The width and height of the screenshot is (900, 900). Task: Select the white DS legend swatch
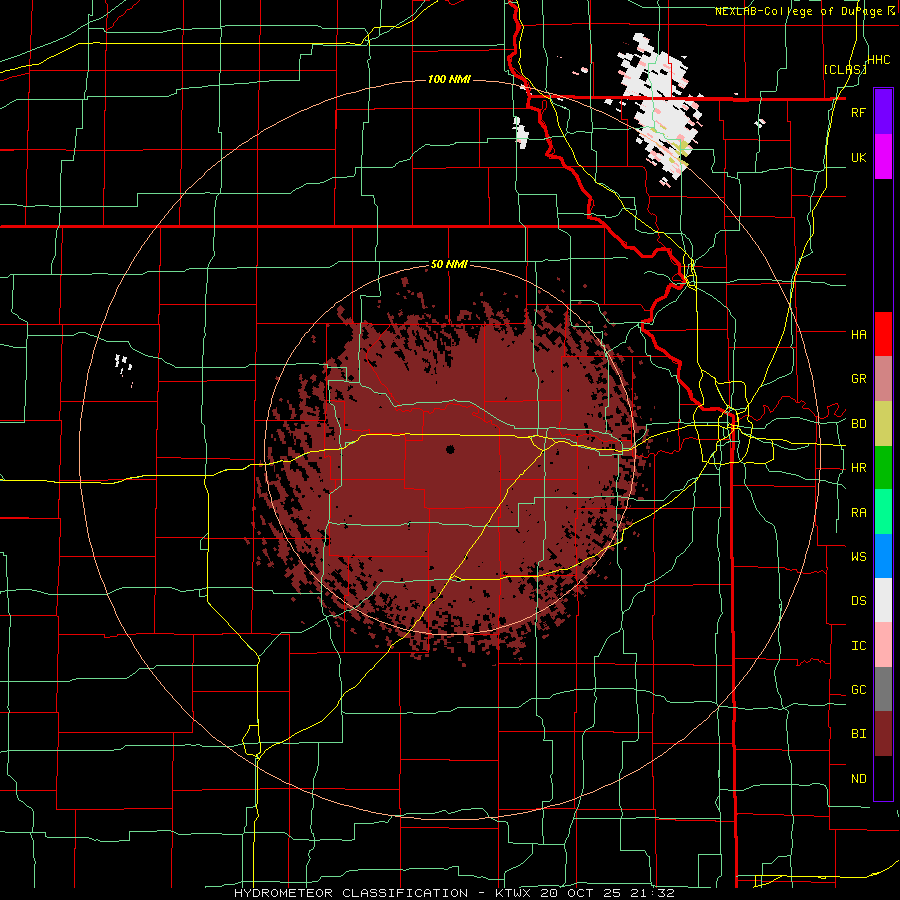883,600
